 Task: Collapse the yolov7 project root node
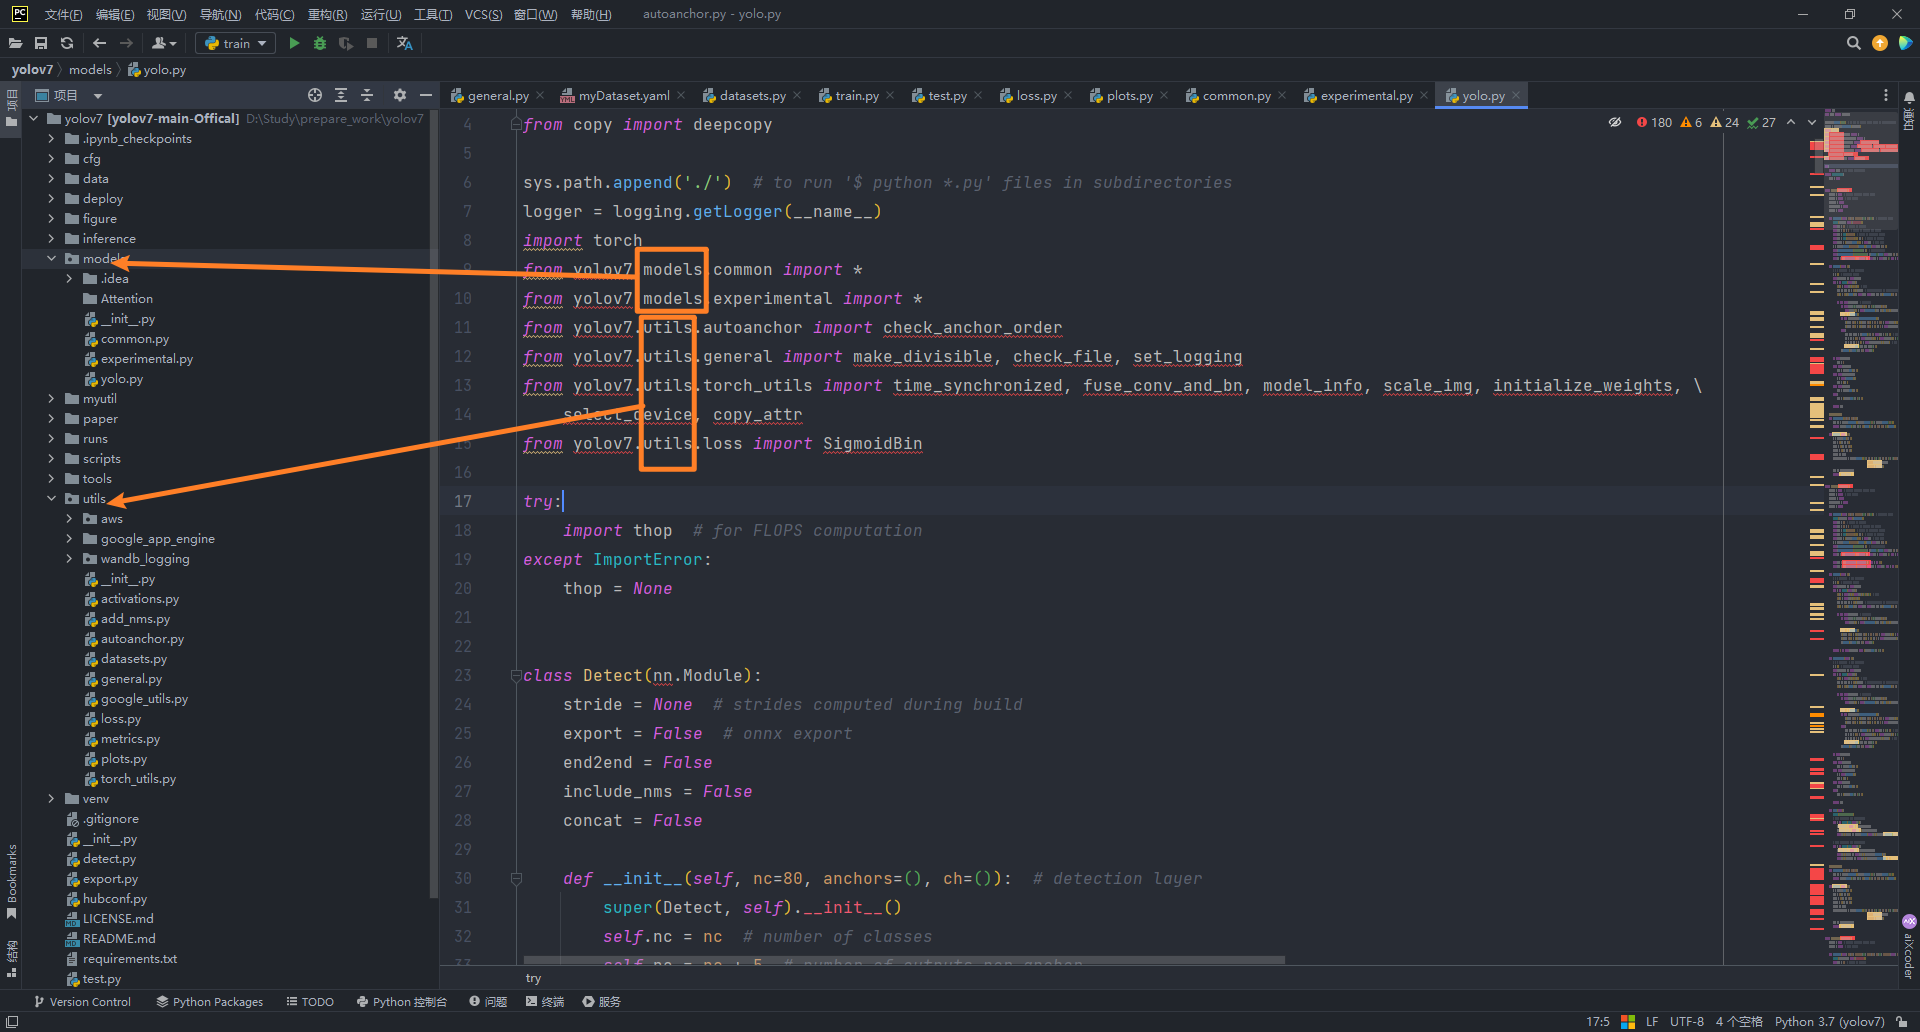pyautogui.click(x=33, y=119)
